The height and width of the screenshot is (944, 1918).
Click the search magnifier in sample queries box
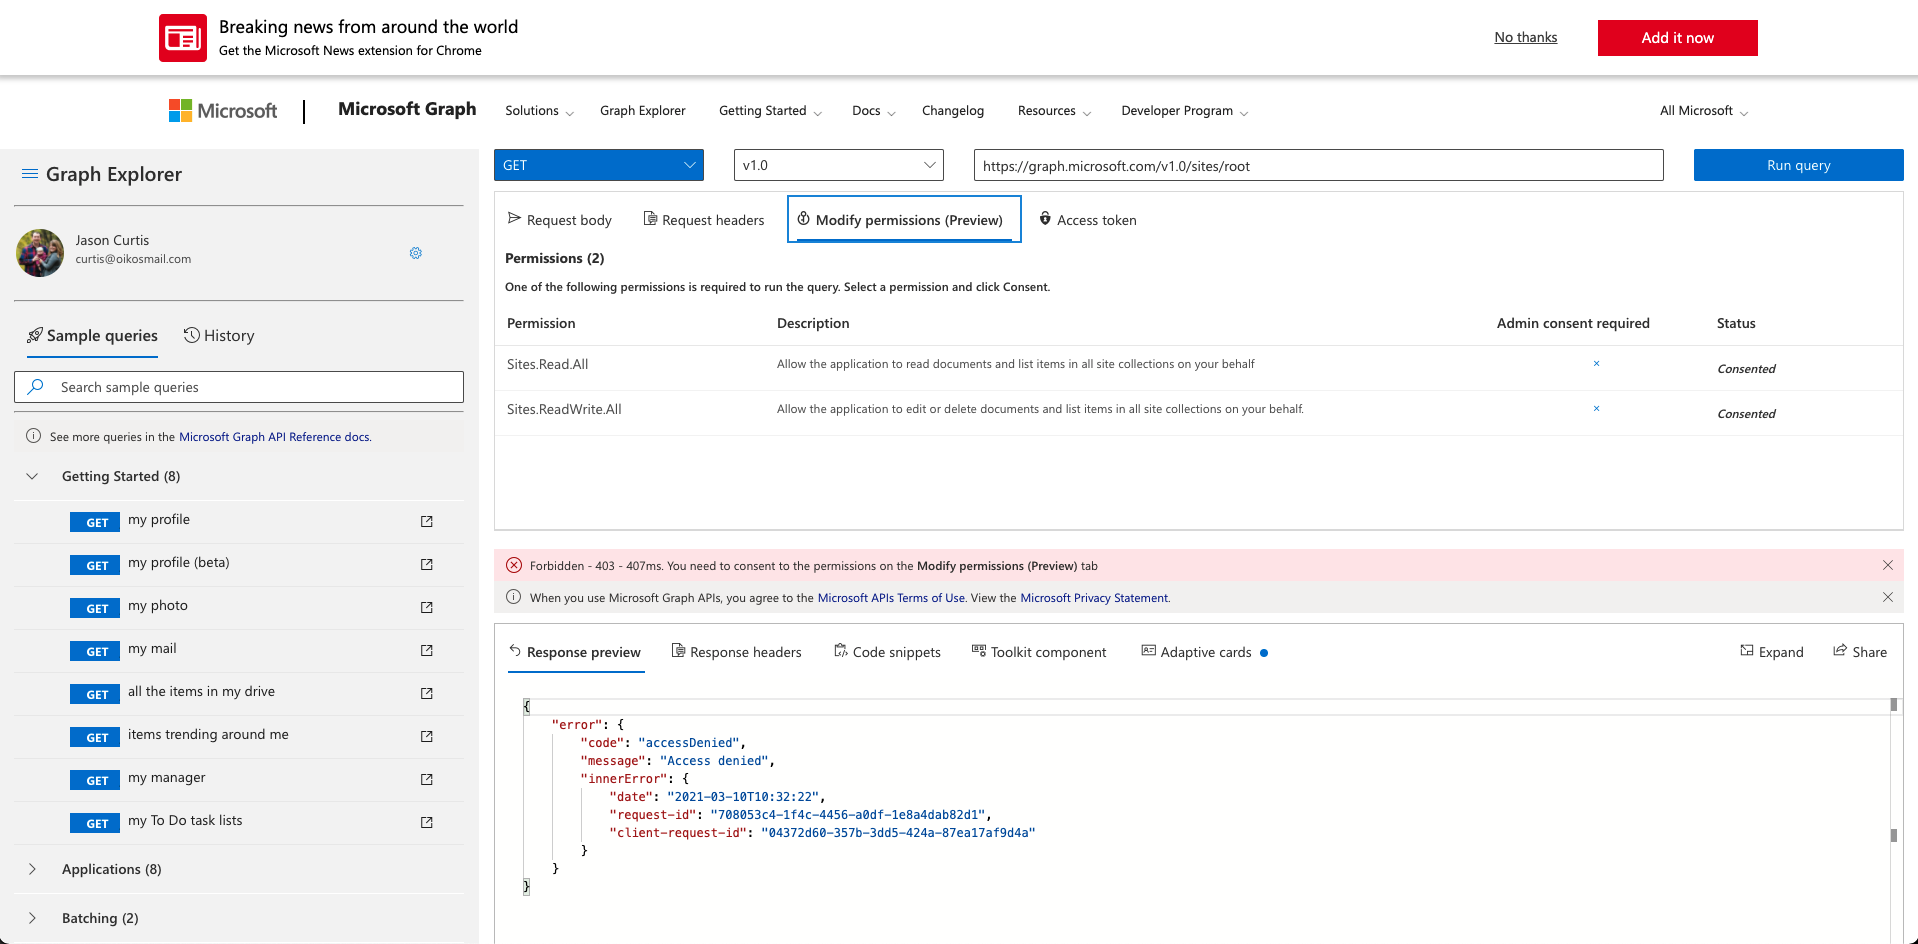tap(37, 387)
